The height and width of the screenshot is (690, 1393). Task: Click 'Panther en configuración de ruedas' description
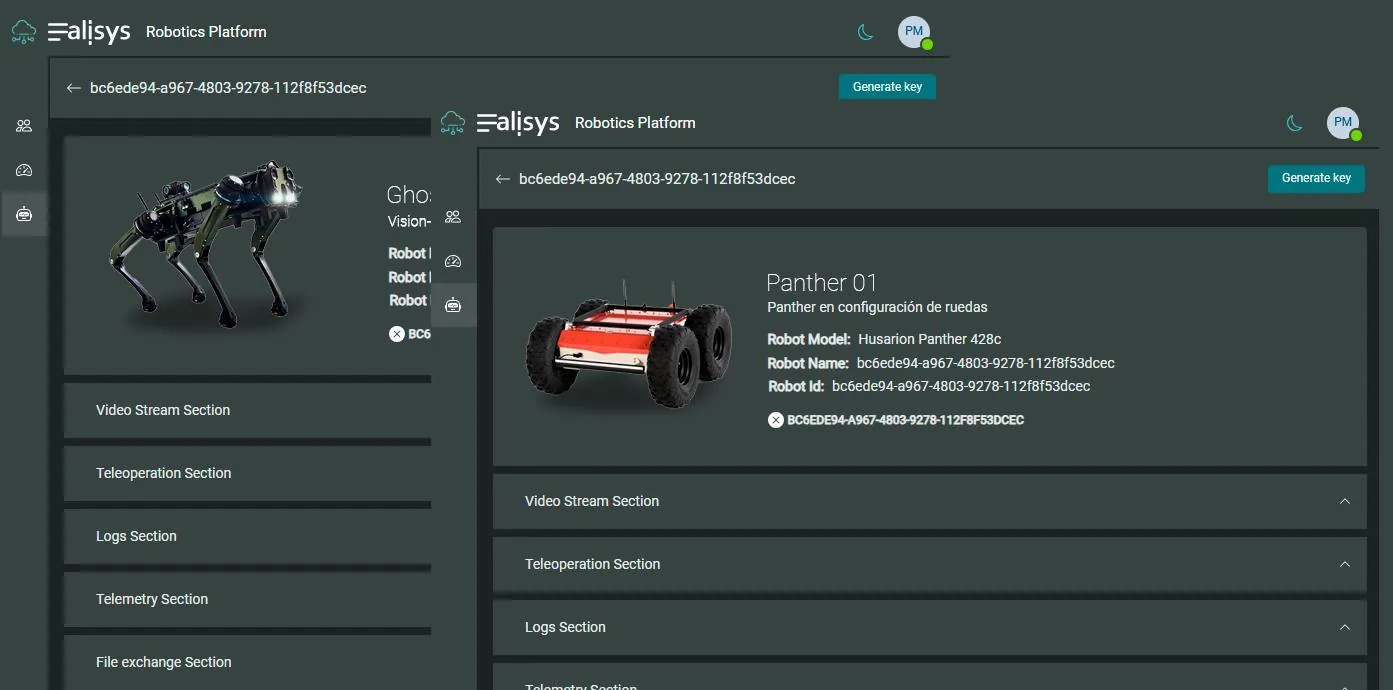coord(877,307)
